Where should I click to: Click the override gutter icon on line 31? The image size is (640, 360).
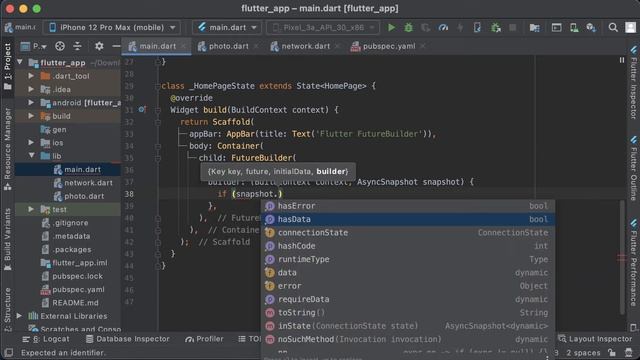click(142, 109)
